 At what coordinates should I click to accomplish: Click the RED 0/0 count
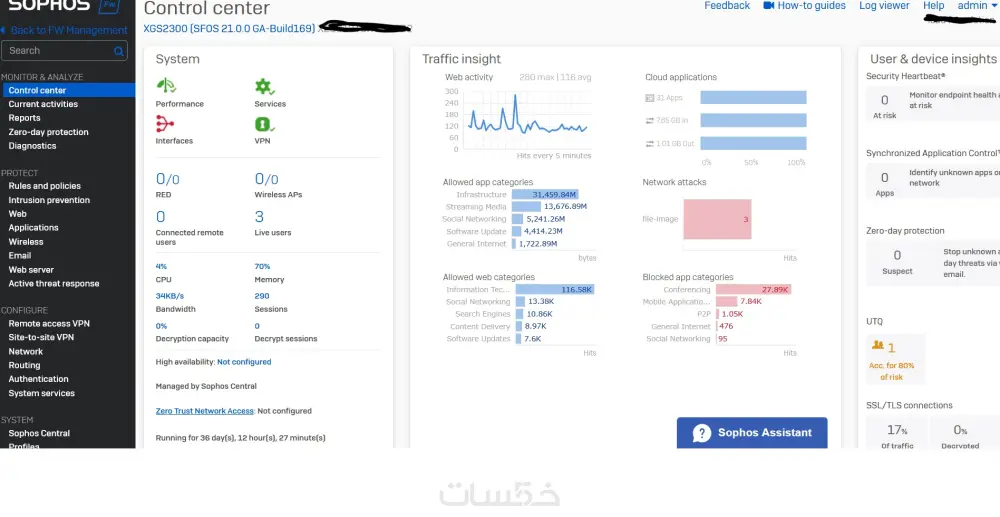pos(168,179)
